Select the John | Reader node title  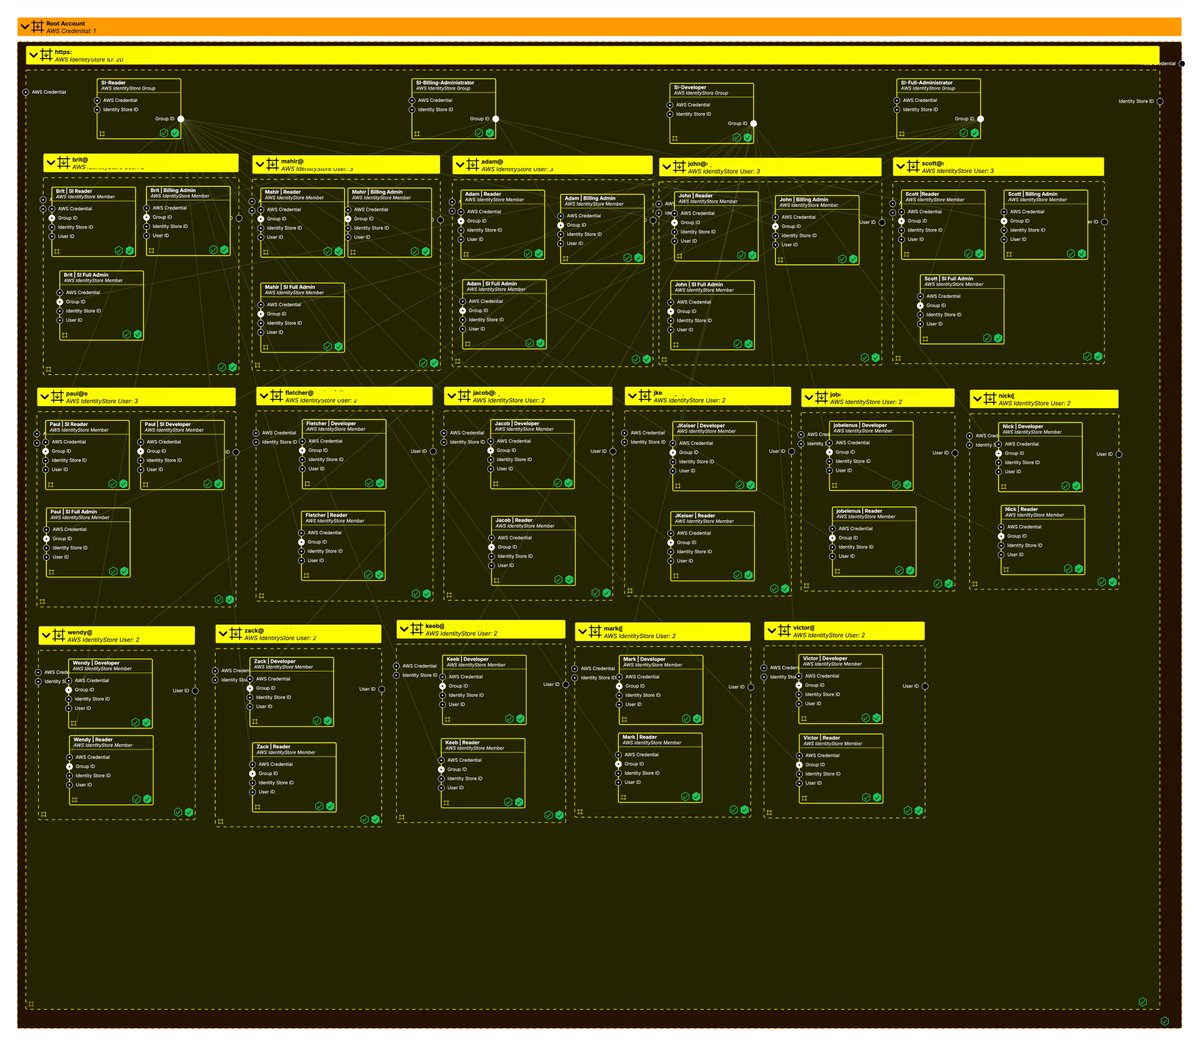696,196
